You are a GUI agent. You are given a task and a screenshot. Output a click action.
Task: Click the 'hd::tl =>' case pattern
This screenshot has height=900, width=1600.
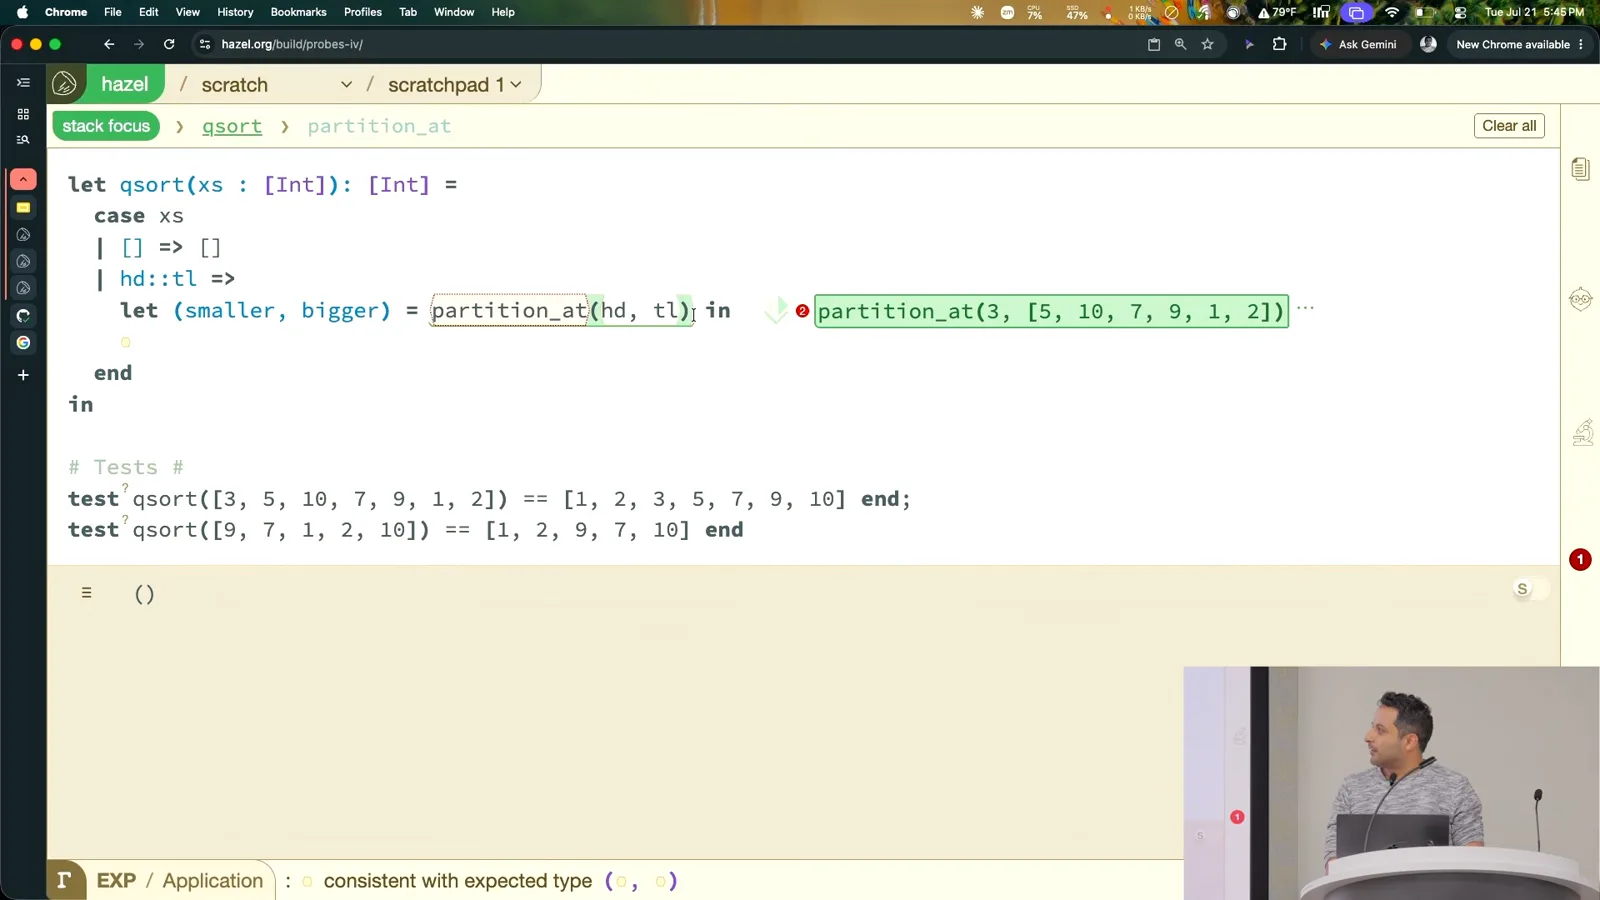(177, 279)
